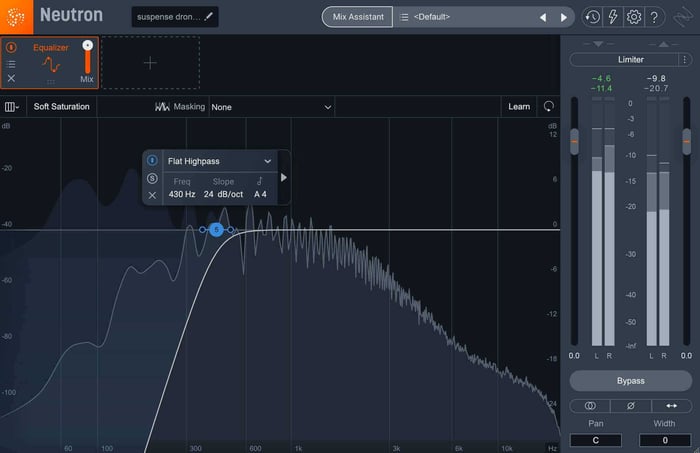
Task: Toggle the mono sum overlapping circles icon
Action: [590, 406]
